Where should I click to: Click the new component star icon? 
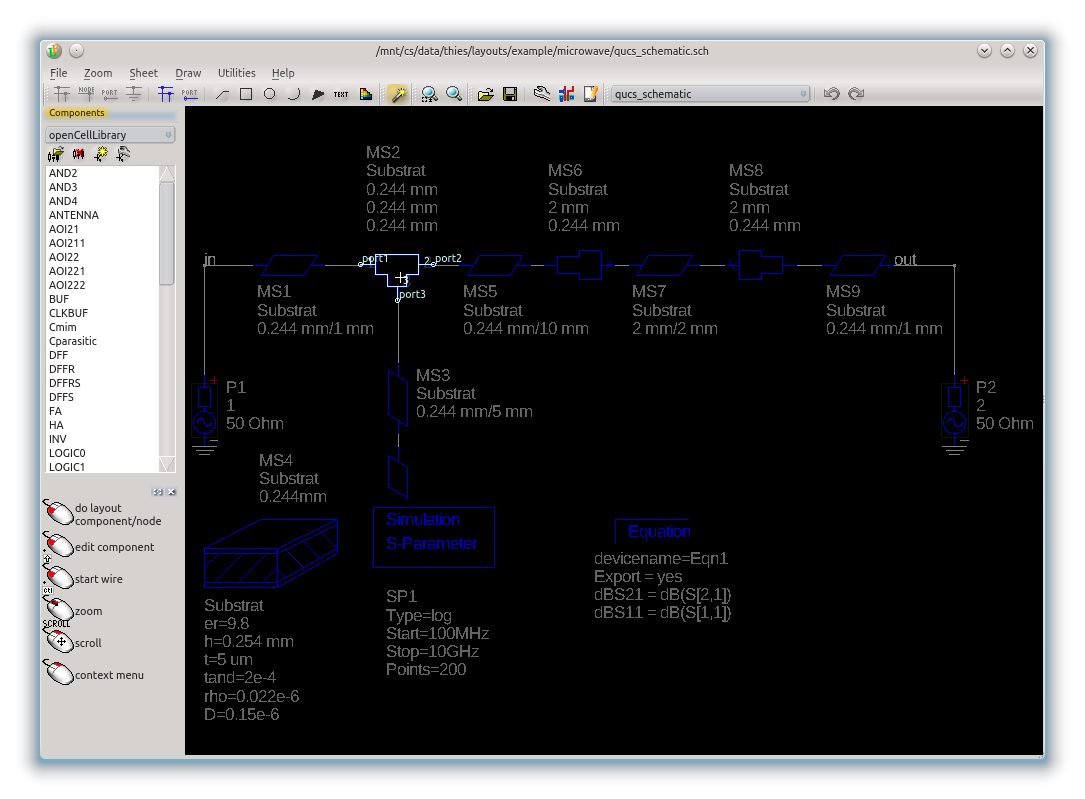101,154
